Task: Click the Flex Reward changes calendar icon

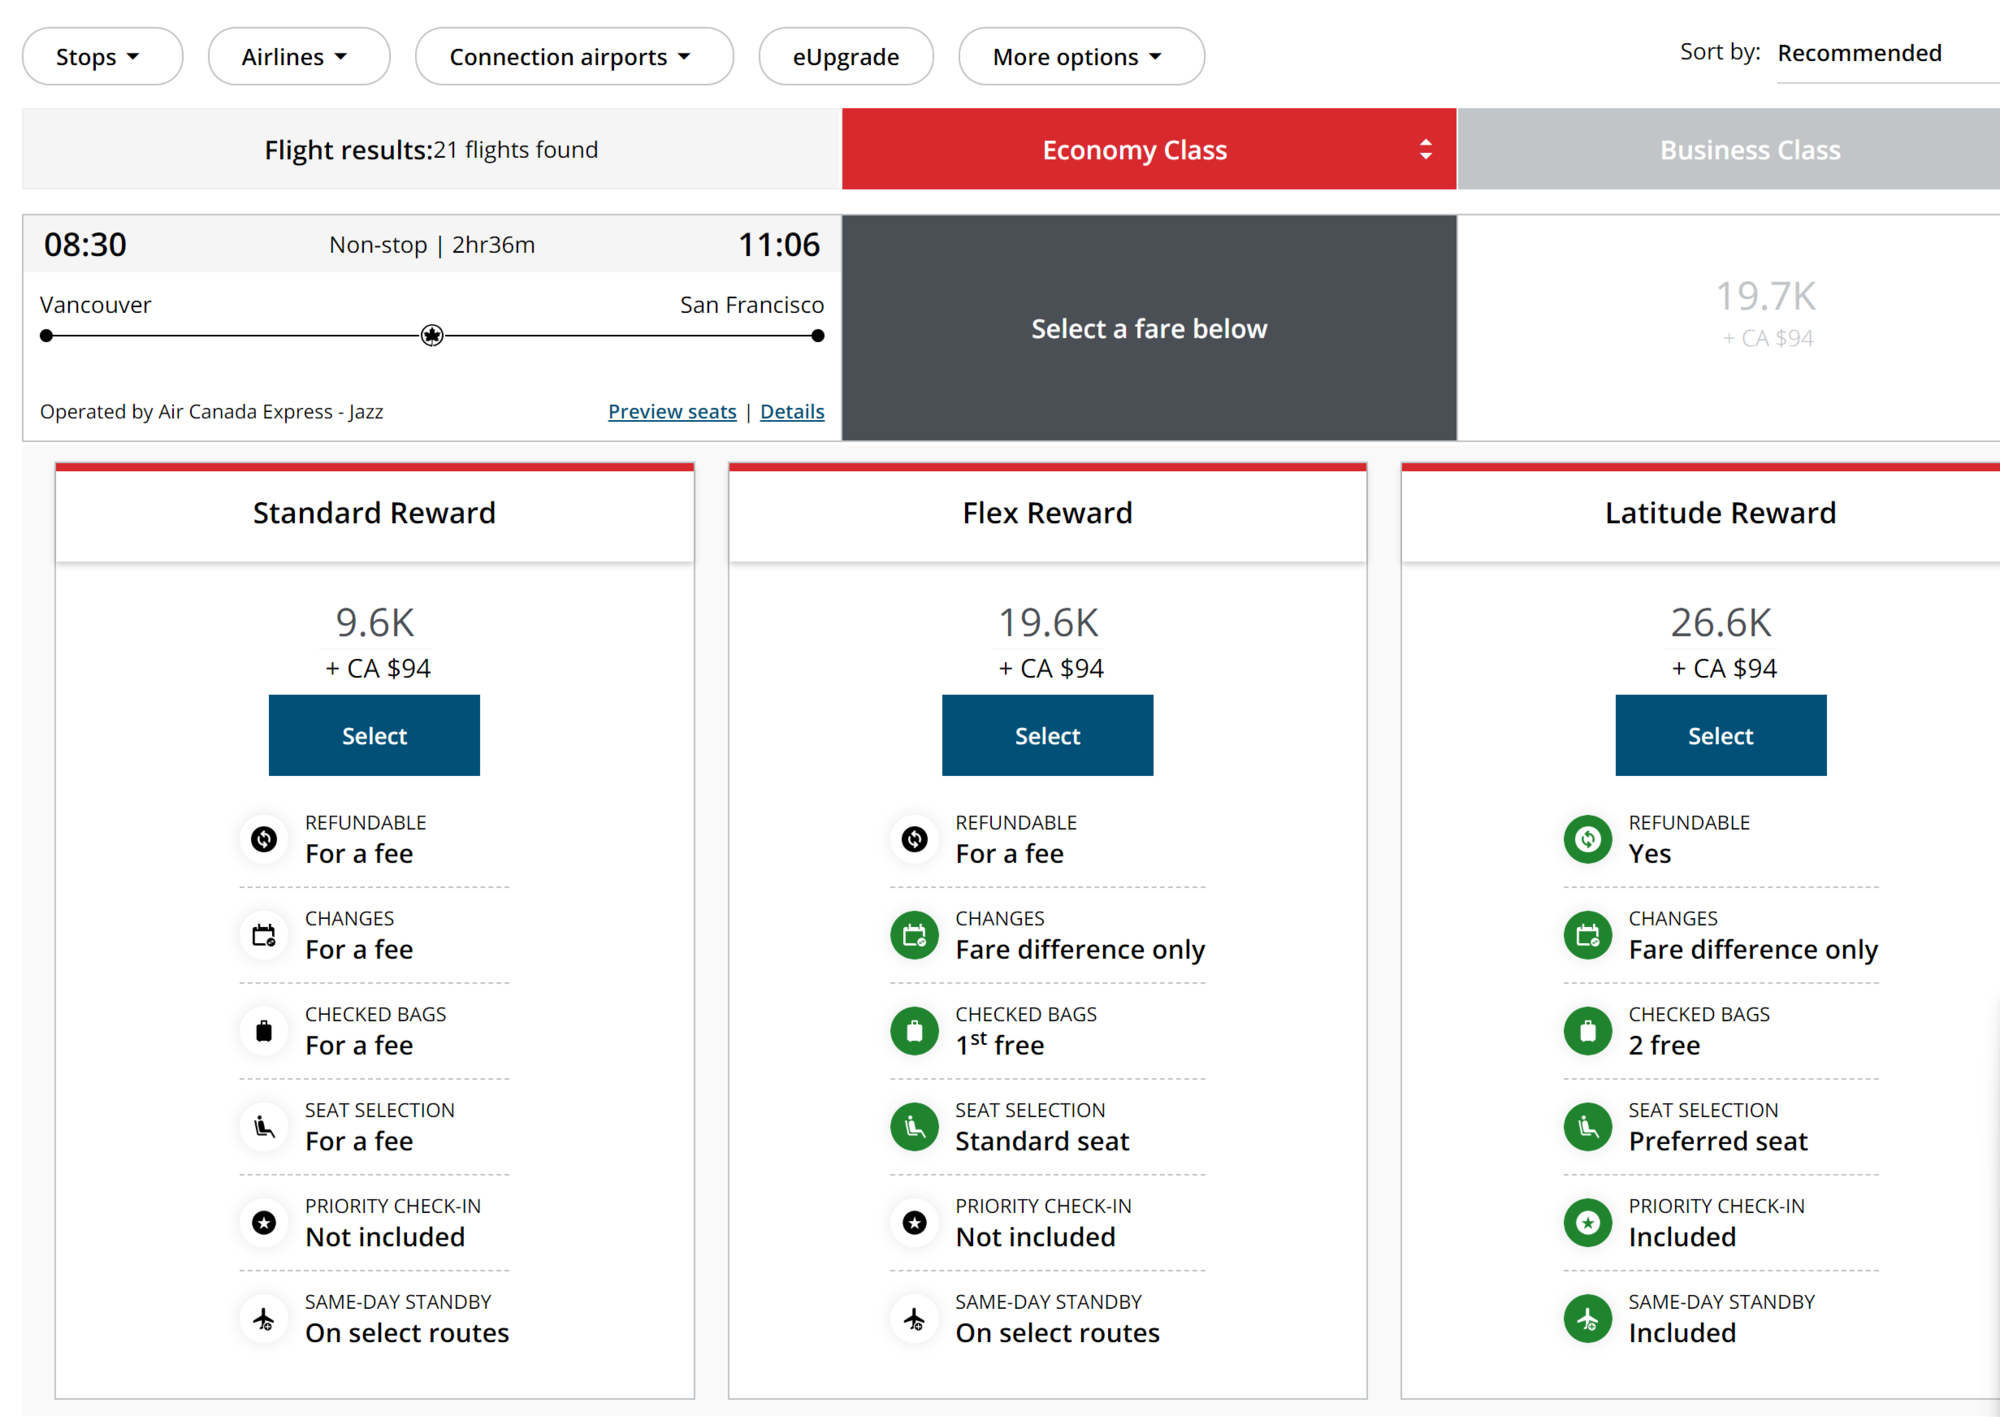Action: (x=914, y=935)
